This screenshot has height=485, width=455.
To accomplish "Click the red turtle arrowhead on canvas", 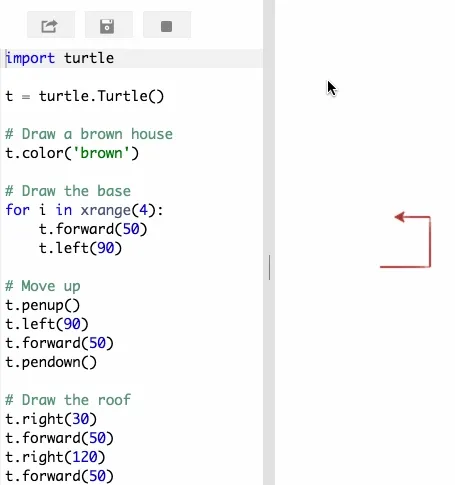I will click(x=399, y=217).
